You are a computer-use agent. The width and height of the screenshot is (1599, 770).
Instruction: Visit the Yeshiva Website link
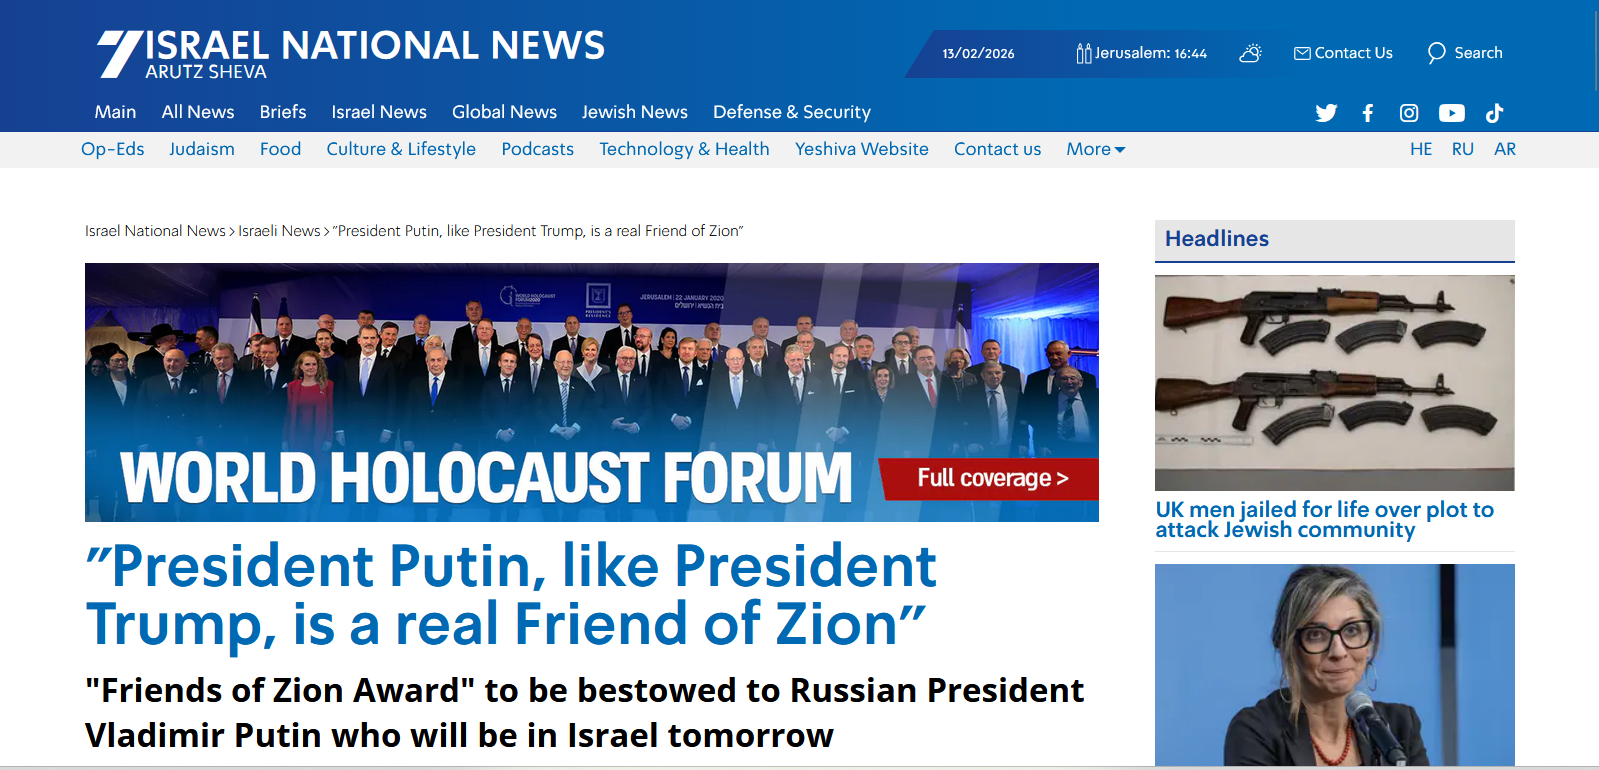pos(862,149)
